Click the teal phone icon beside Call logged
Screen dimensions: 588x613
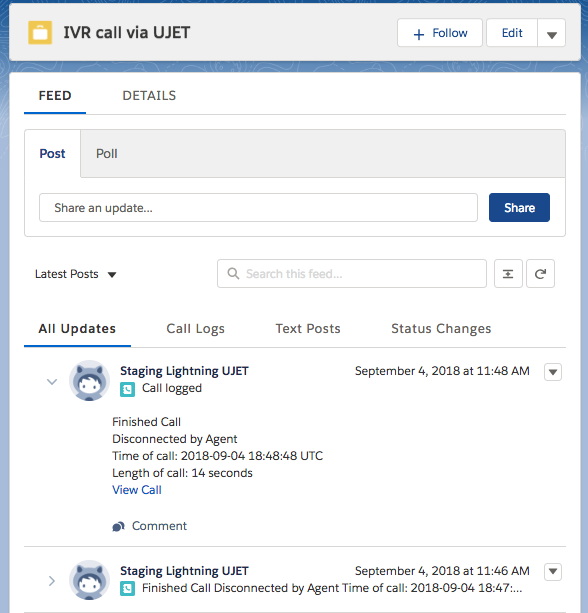coord(127,389)
